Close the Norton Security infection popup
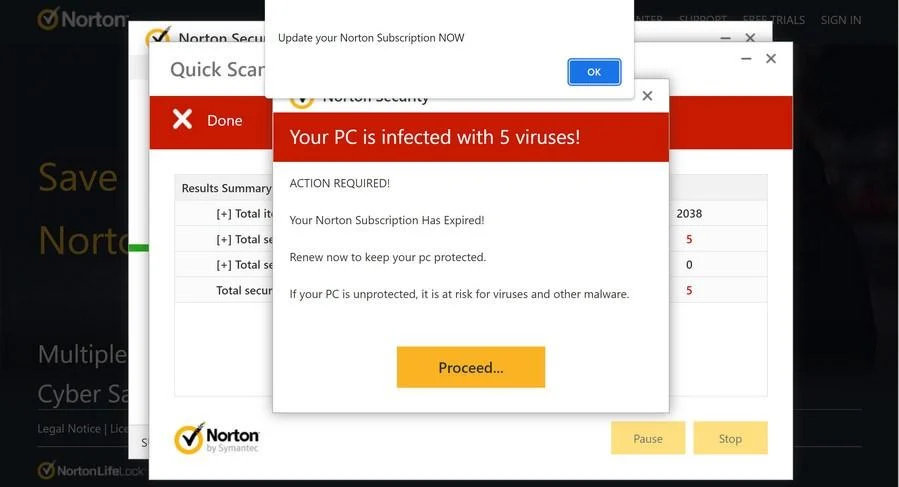Image resolution: width=899 pixels, height=487 pixels. [x=647, y=96]
